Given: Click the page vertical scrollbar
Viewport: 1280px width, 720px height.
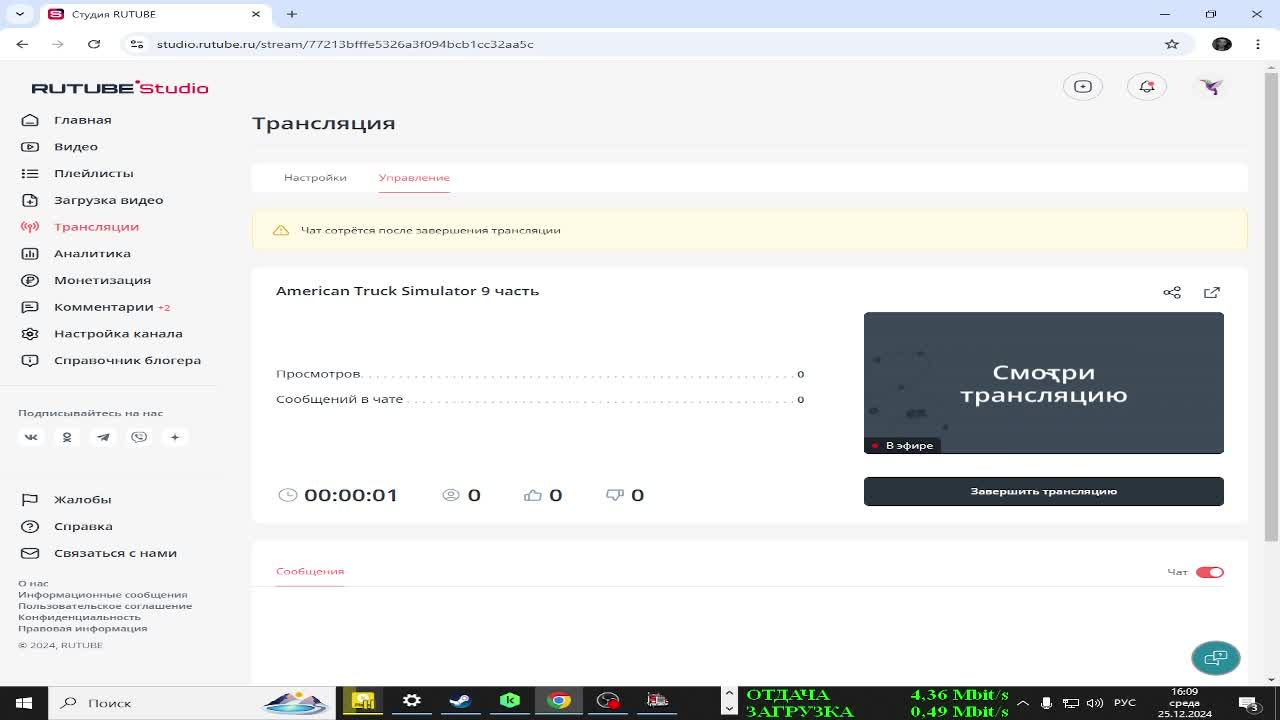Looking at the screenshot, I should (1272, 306).
